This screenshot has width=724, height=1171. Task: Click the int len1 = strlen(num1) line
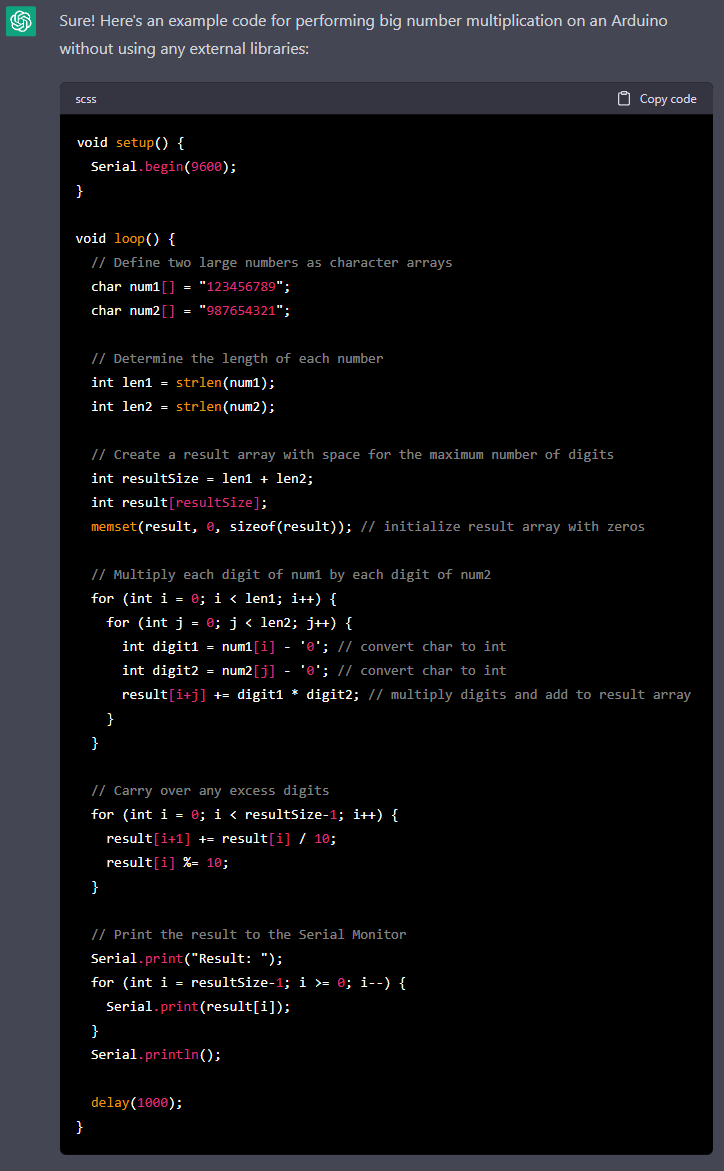182,382
